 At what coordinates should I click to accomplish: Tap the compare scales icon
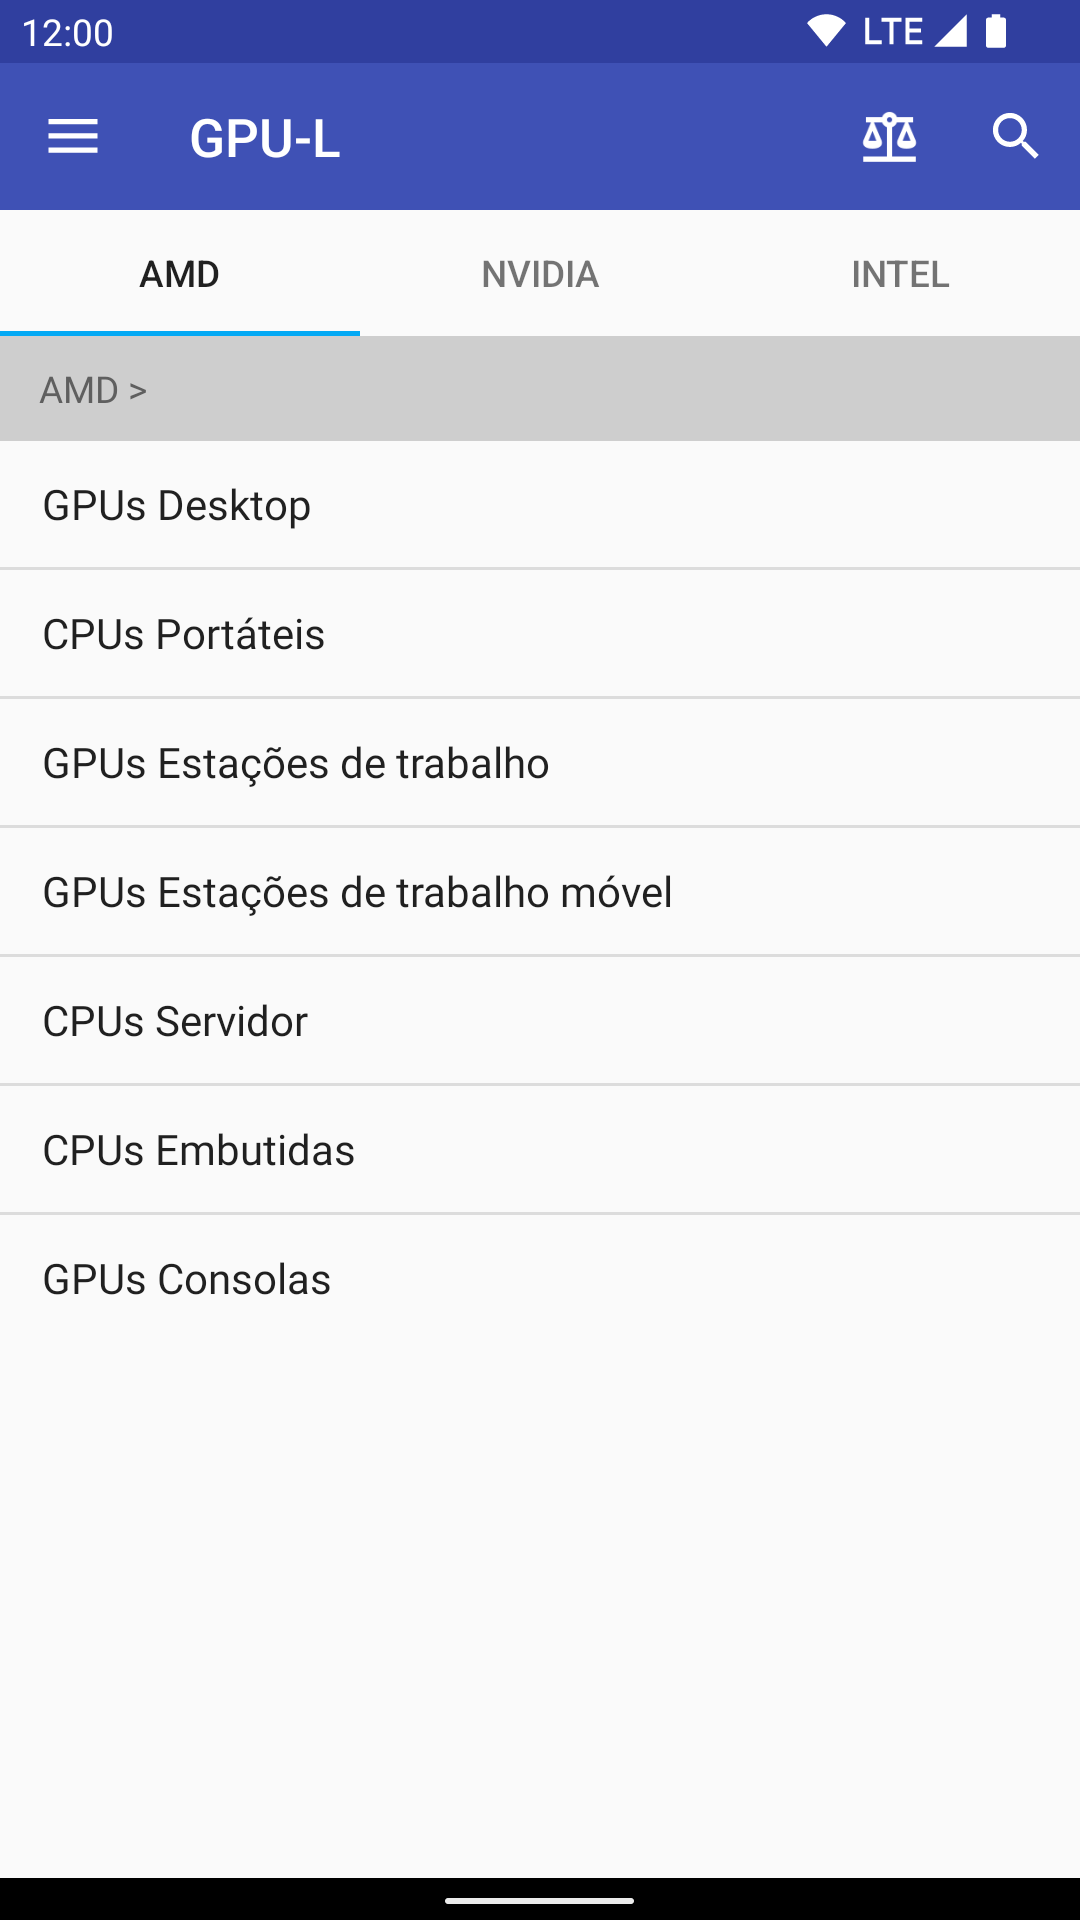coord(889,137)
